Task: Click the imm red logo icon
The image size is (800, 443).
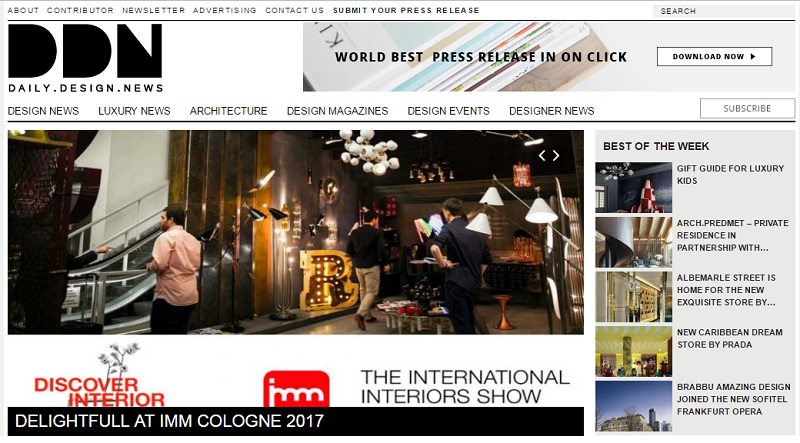Action: tap(296, 389)
